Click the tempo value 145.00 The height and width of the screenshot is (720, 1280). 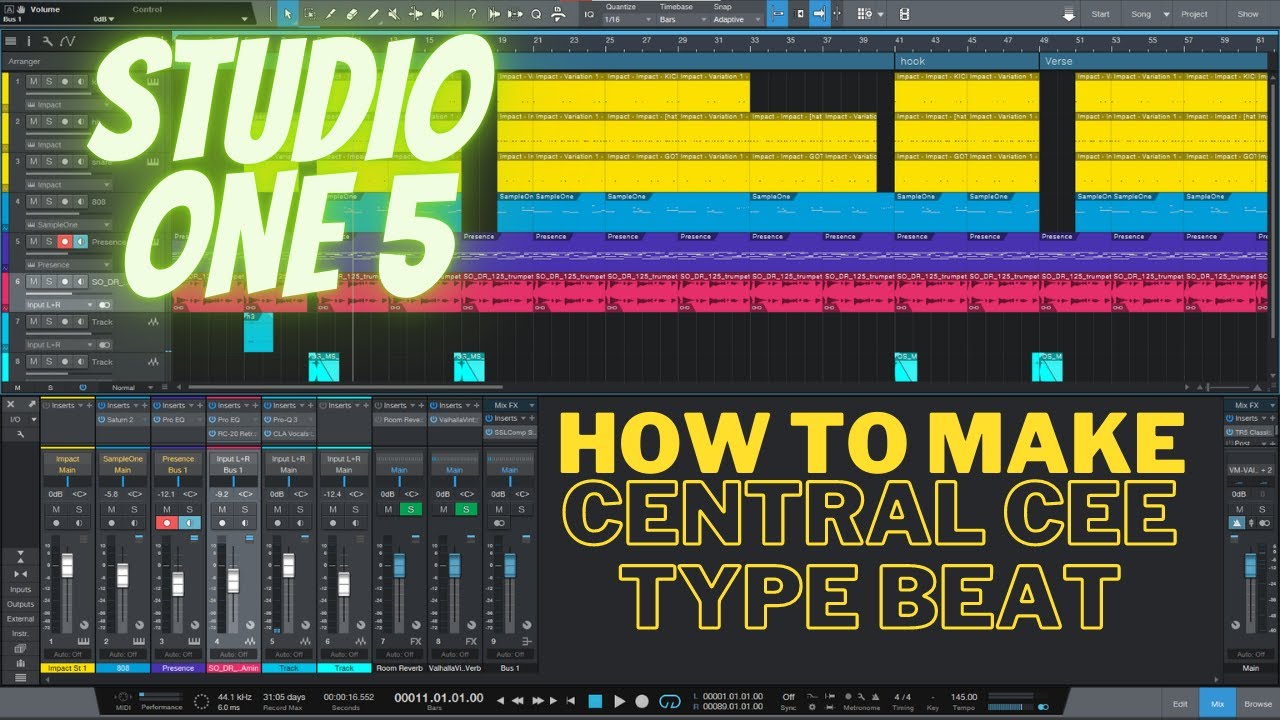click(964, 697)
